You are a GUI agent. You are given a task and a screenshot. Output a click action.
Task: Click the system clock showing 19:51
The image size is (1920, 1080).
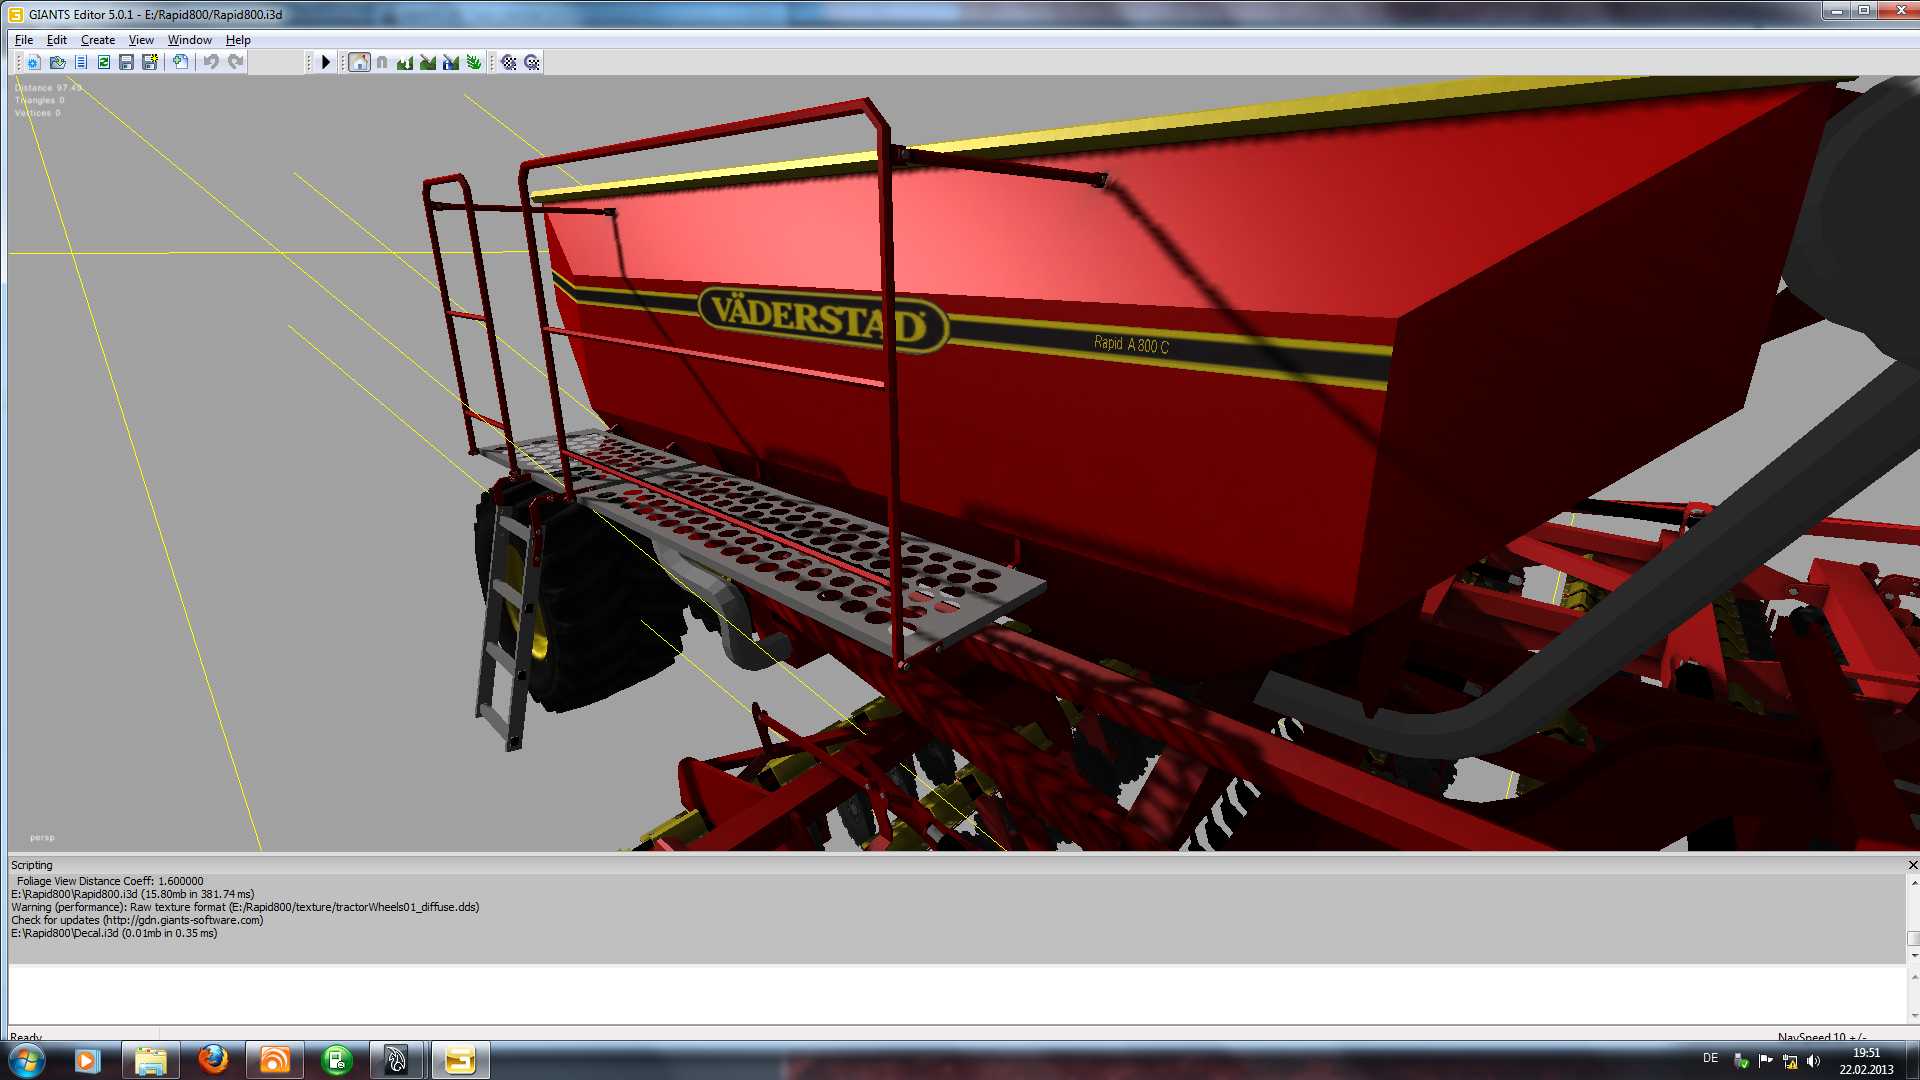[x=1866, y=1061]
